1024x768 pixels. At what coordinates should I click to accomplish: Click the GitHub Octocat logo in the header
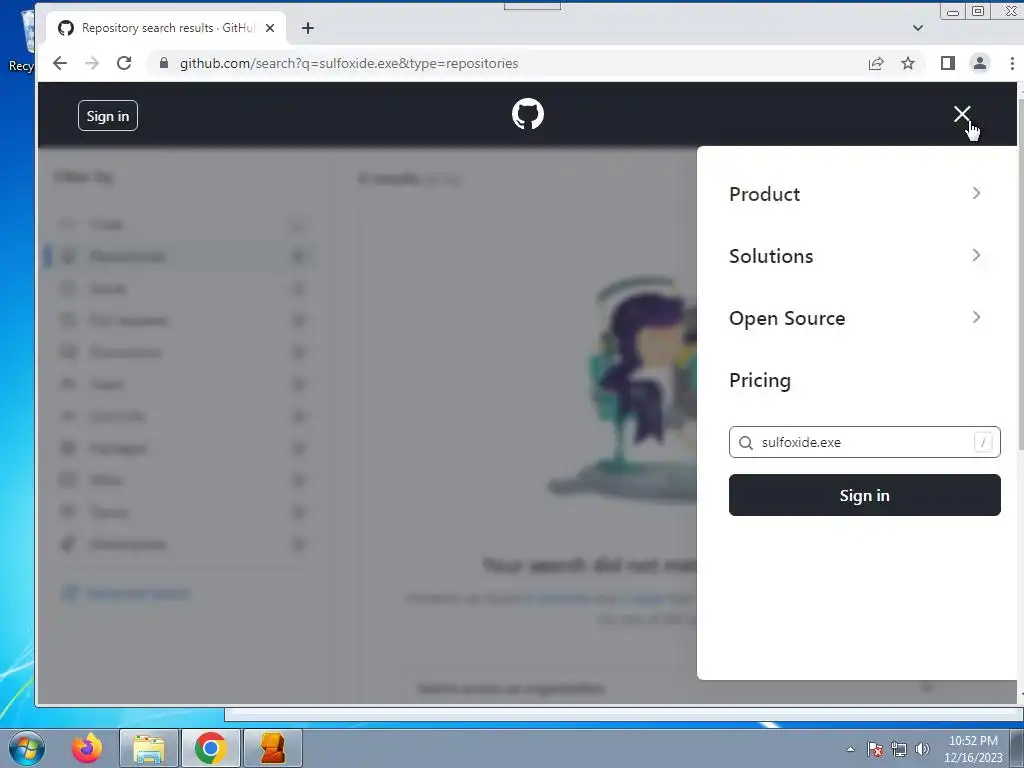point(528,114)
